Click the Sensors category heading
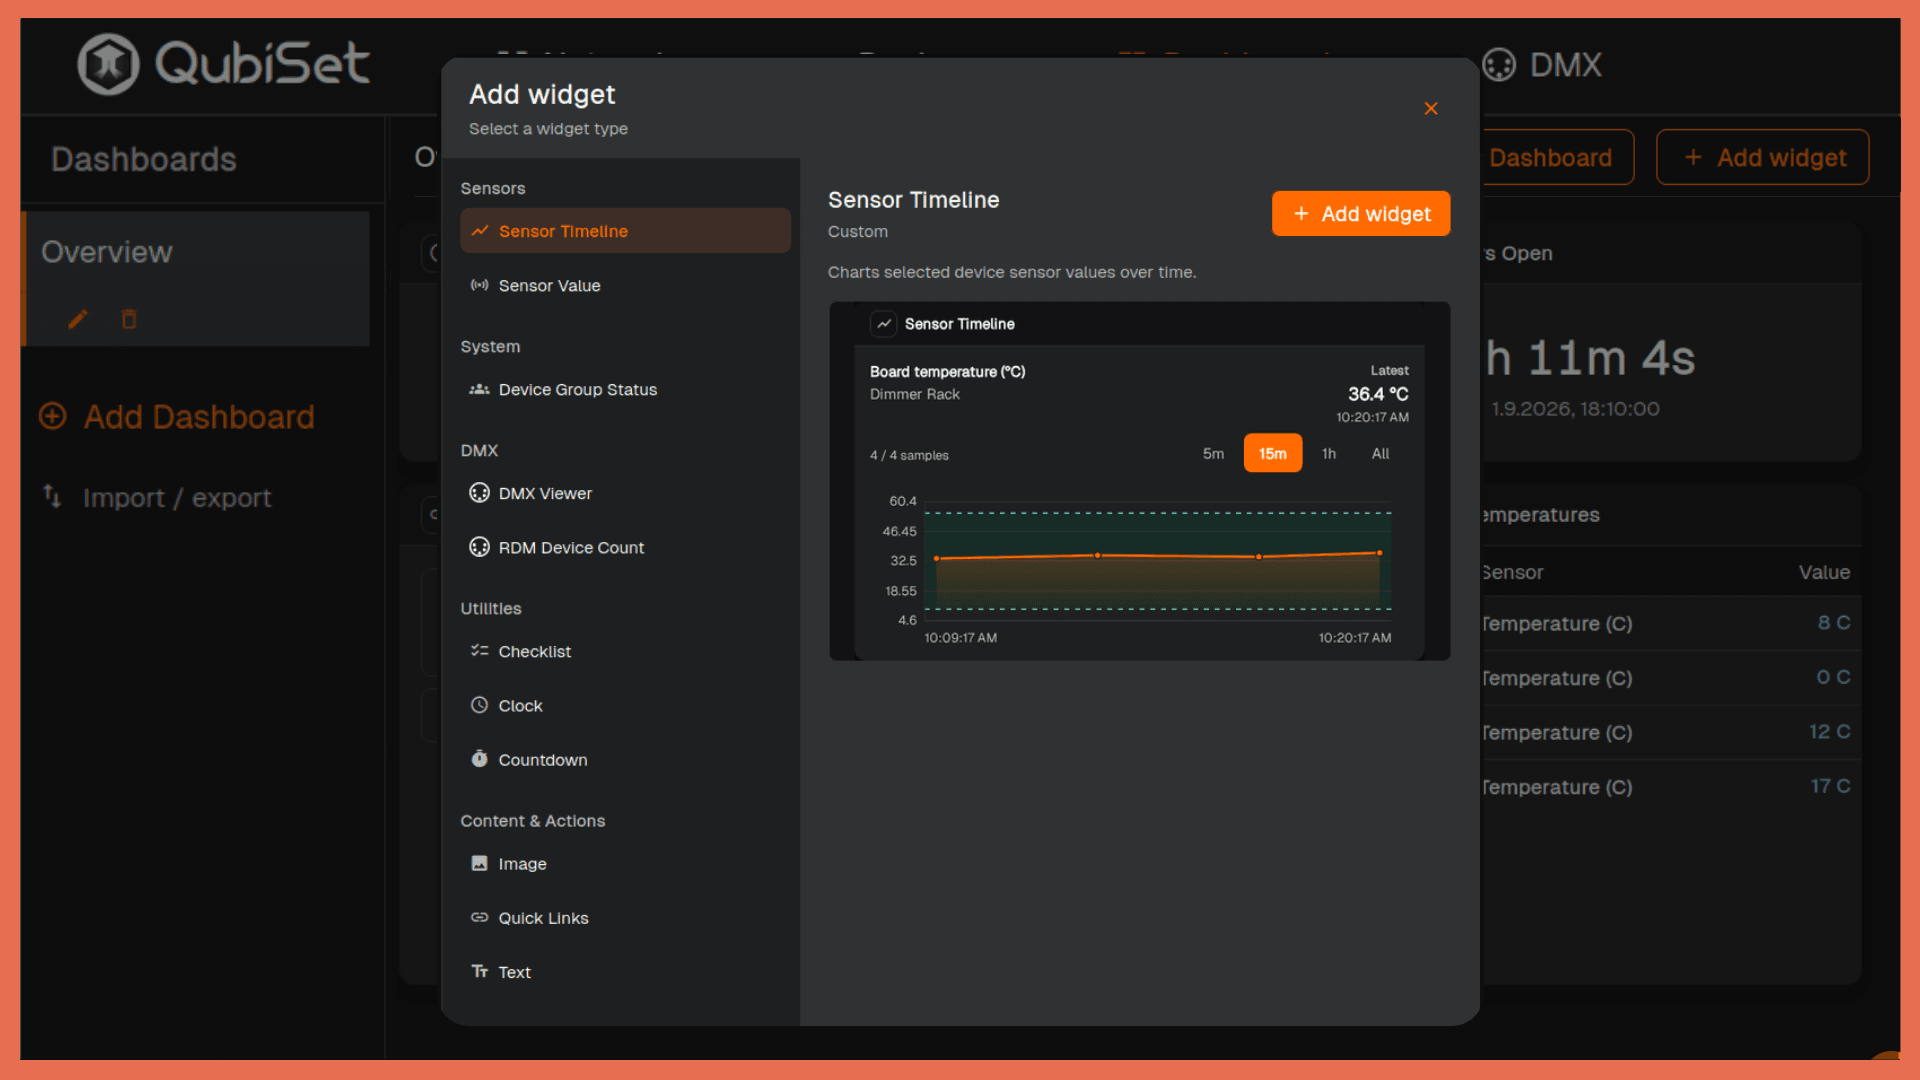 click(493, 188)
